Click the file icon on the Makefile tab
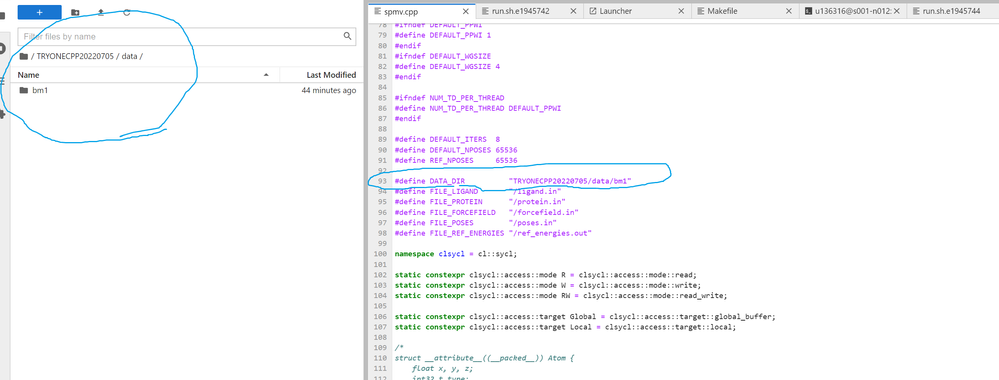Viewport: 999px width, 380px height. point(701,11)
